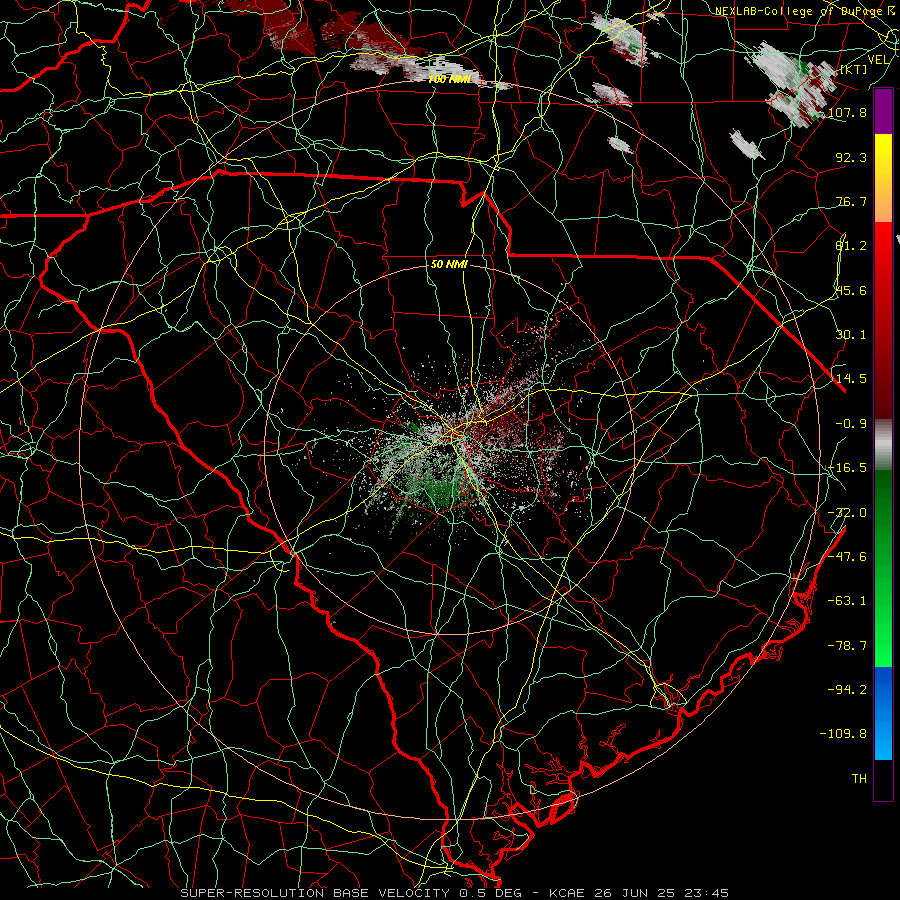
Task: Click the 30.1 legend value
Action: 851,334
